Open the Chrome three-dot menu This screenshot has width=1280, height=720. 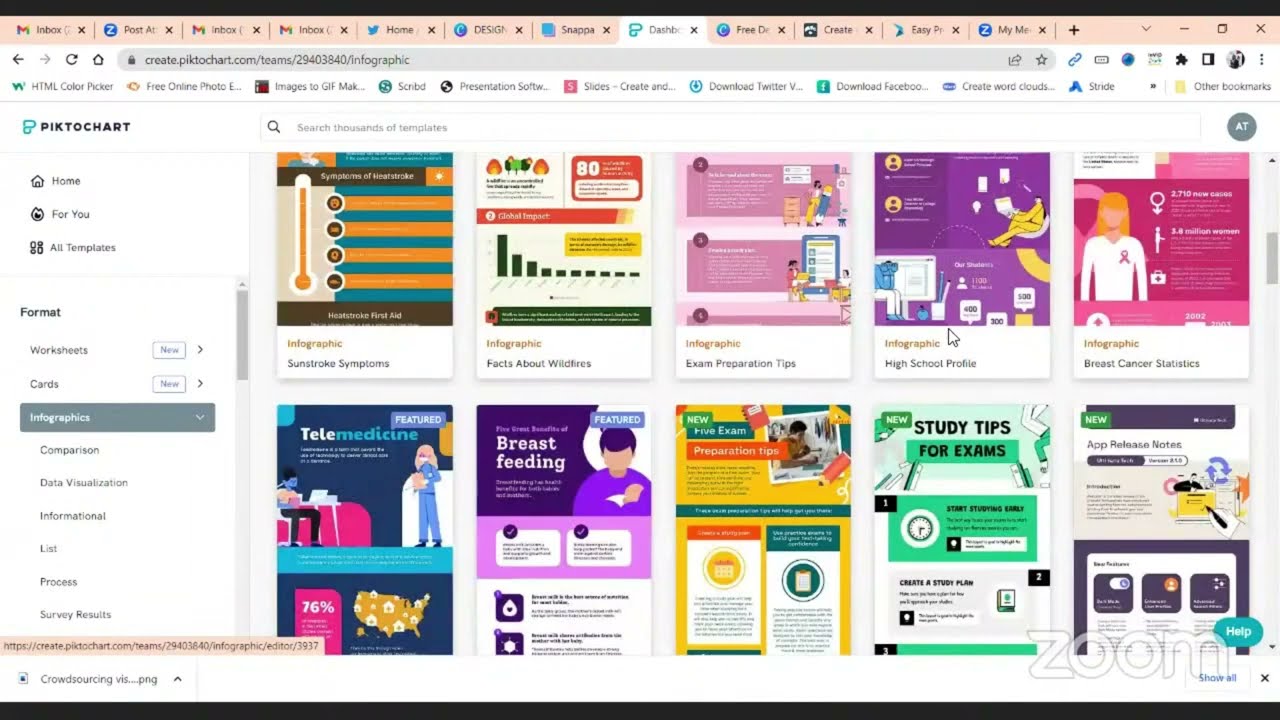1262,60
